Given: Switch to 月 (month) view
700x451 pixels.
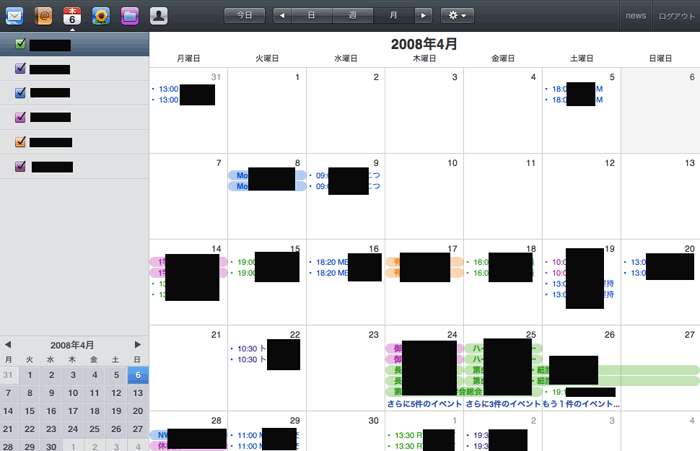Looking at the screenshot, I should 394,15.
